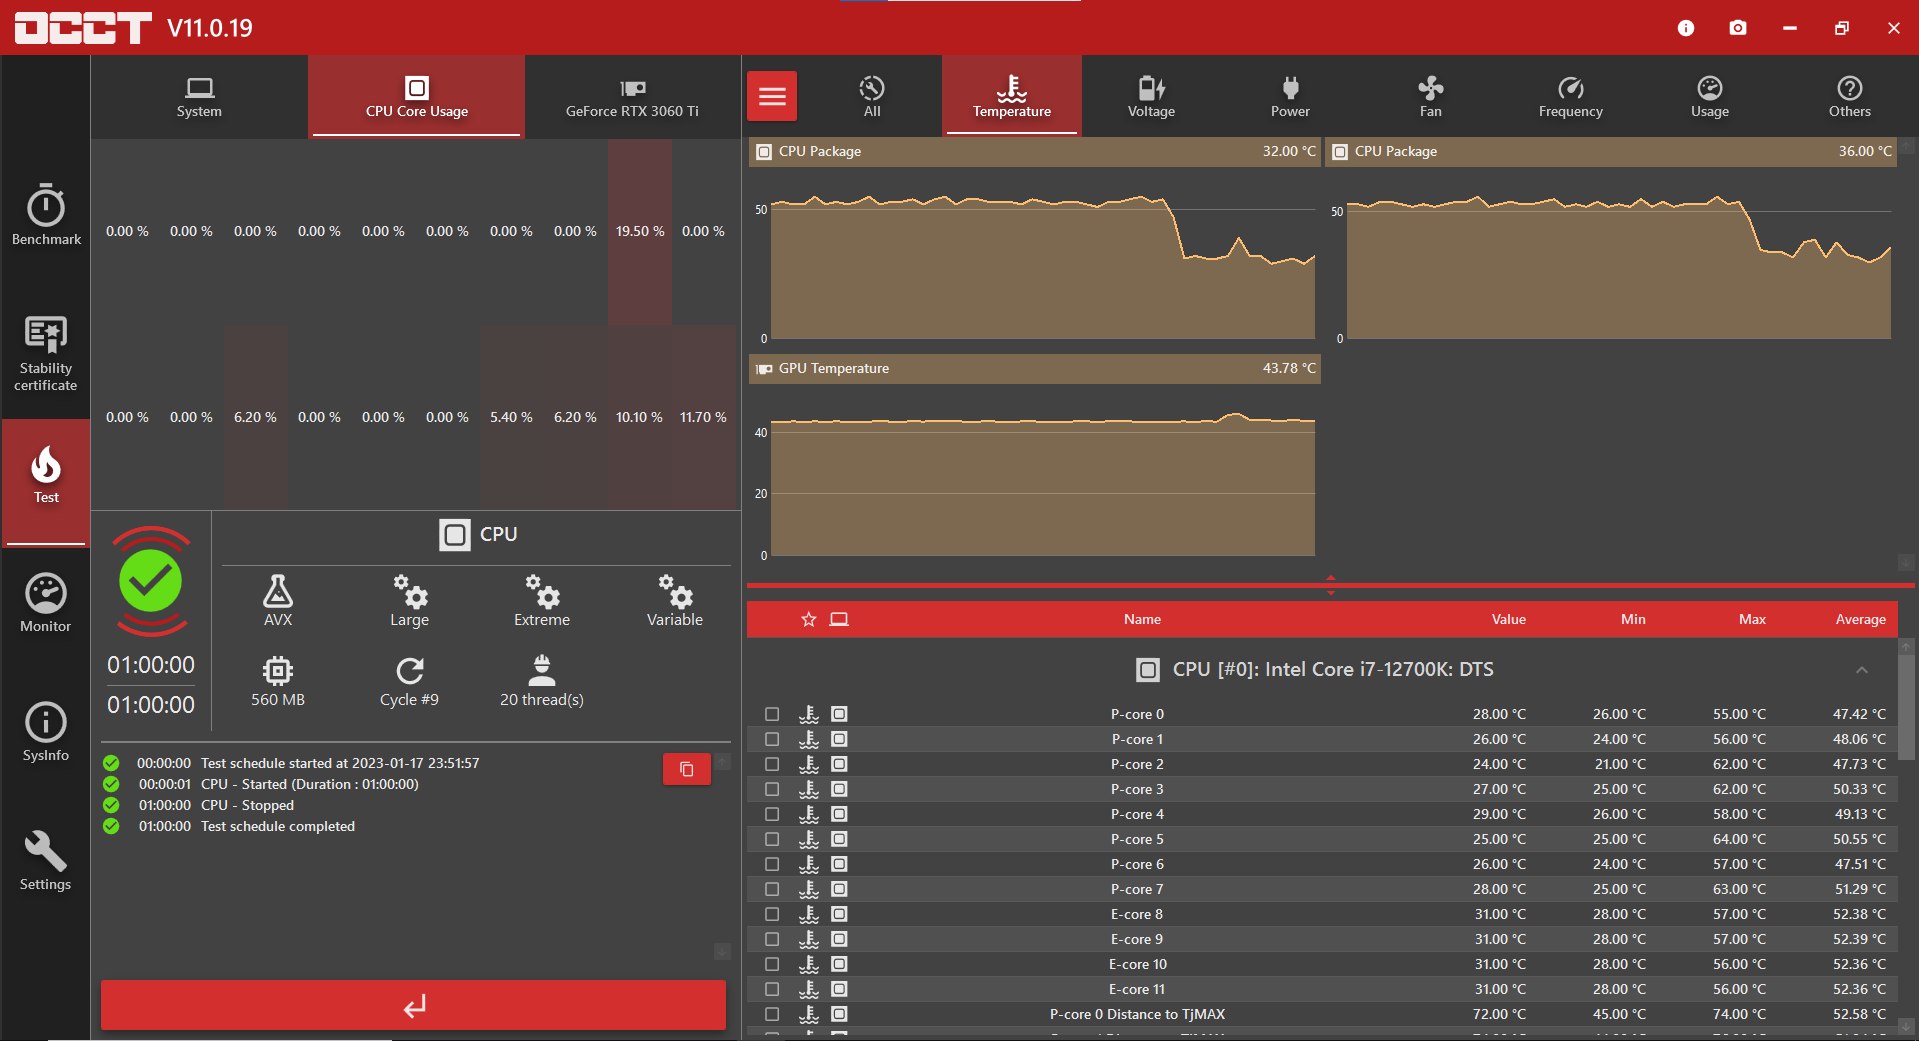The image size is (1919, 1041).
Task: Select the Usage sensors tab
Action: tap(1710, 97)
